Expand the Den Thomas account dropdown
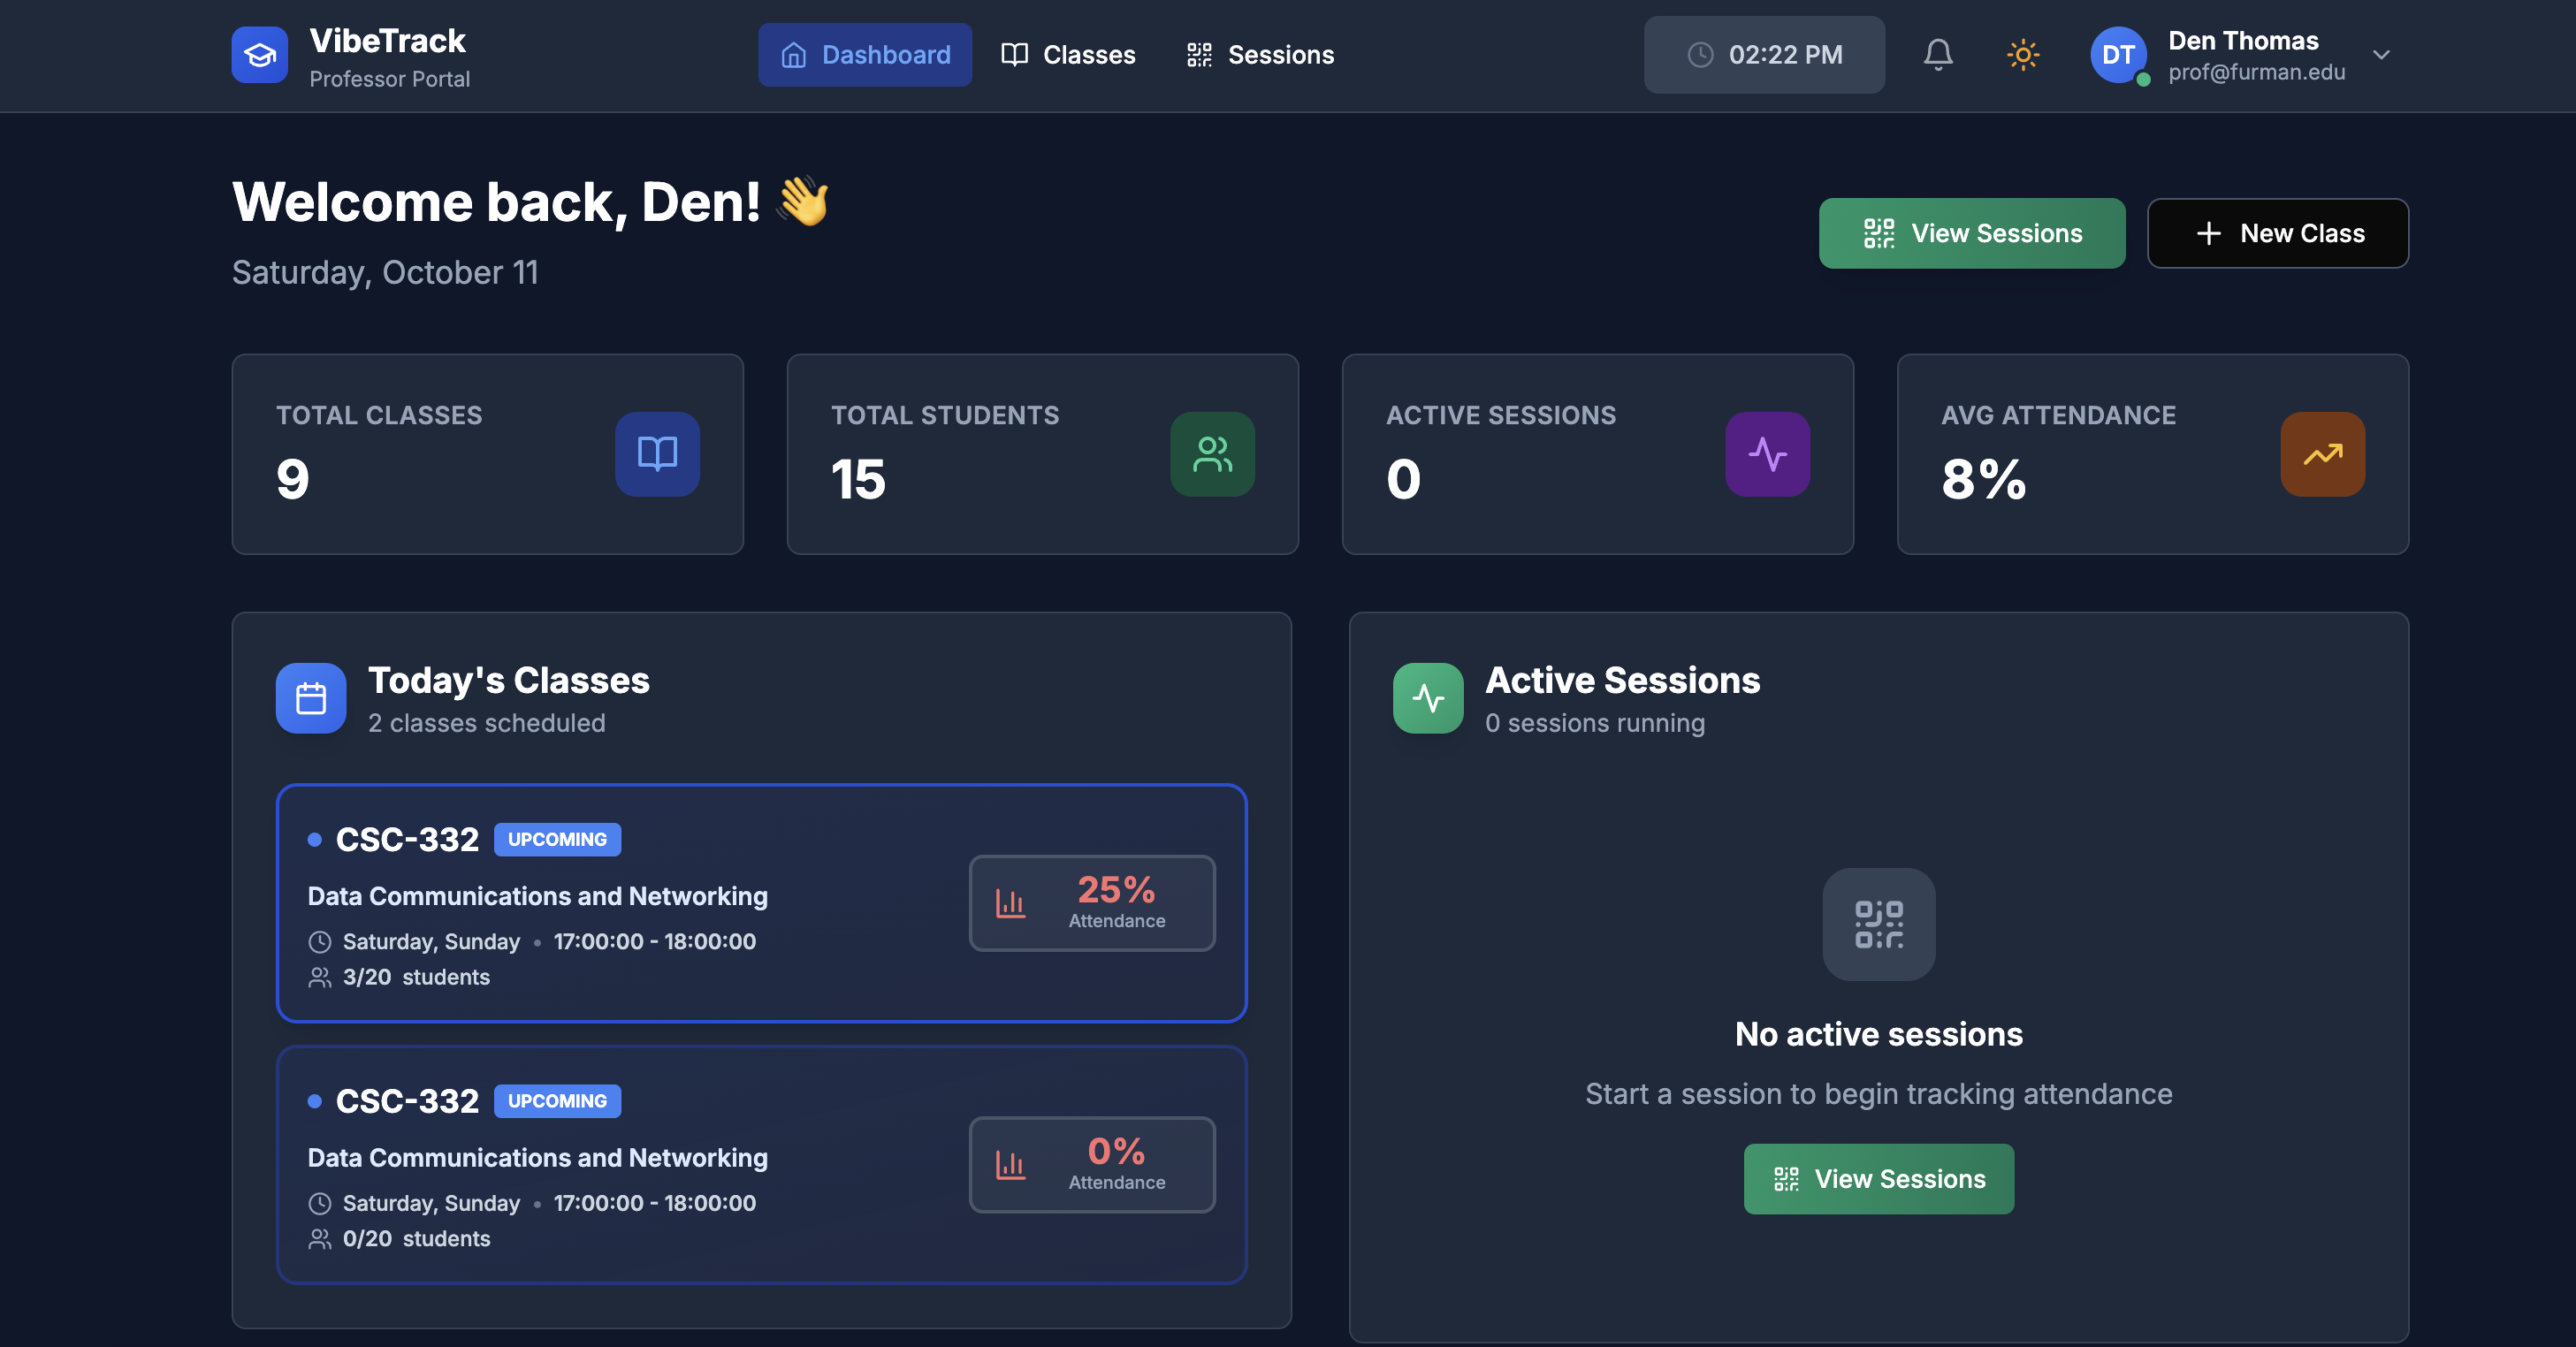Viewport: 2576px width, 1347px height. pos(2380,55)
